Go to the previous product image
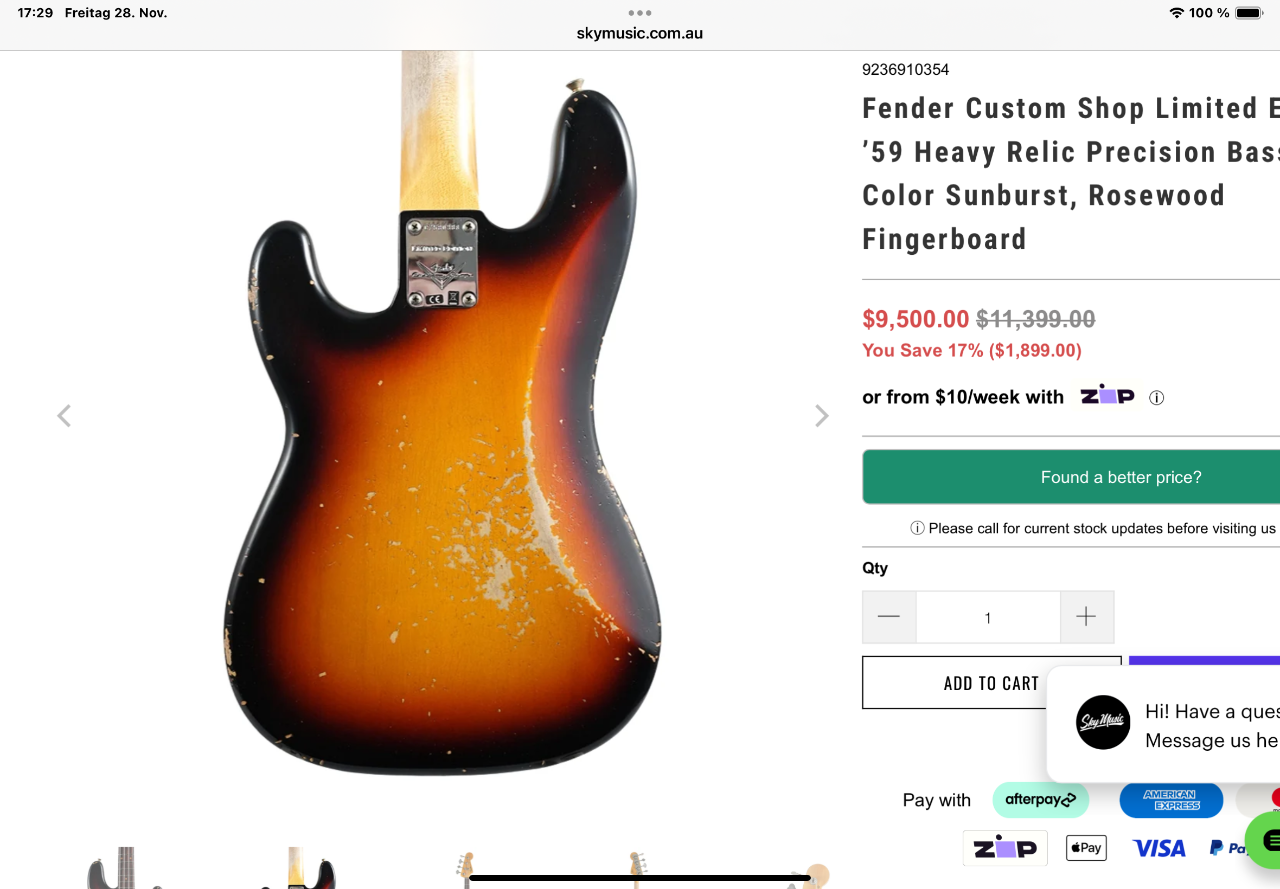The height and width of the screenshot is (889, 1280). 64,416
